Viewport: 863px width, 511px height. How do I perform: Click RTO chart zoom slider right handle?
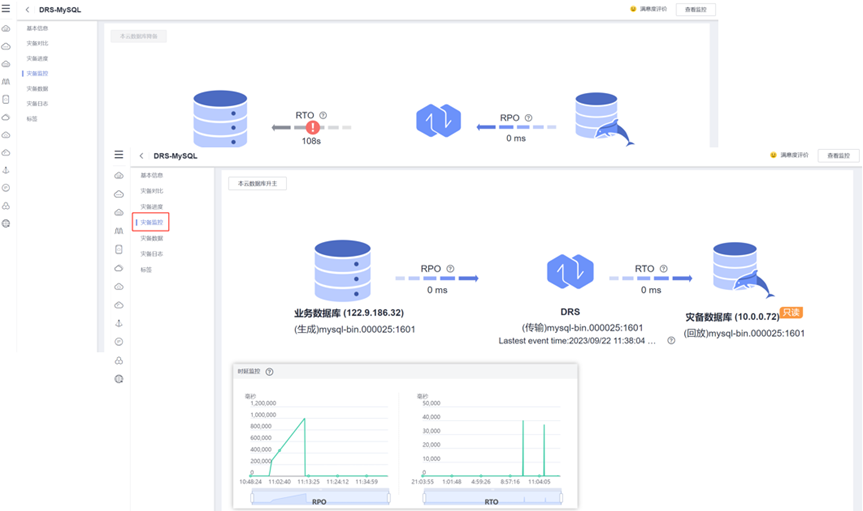click(561, 498)
